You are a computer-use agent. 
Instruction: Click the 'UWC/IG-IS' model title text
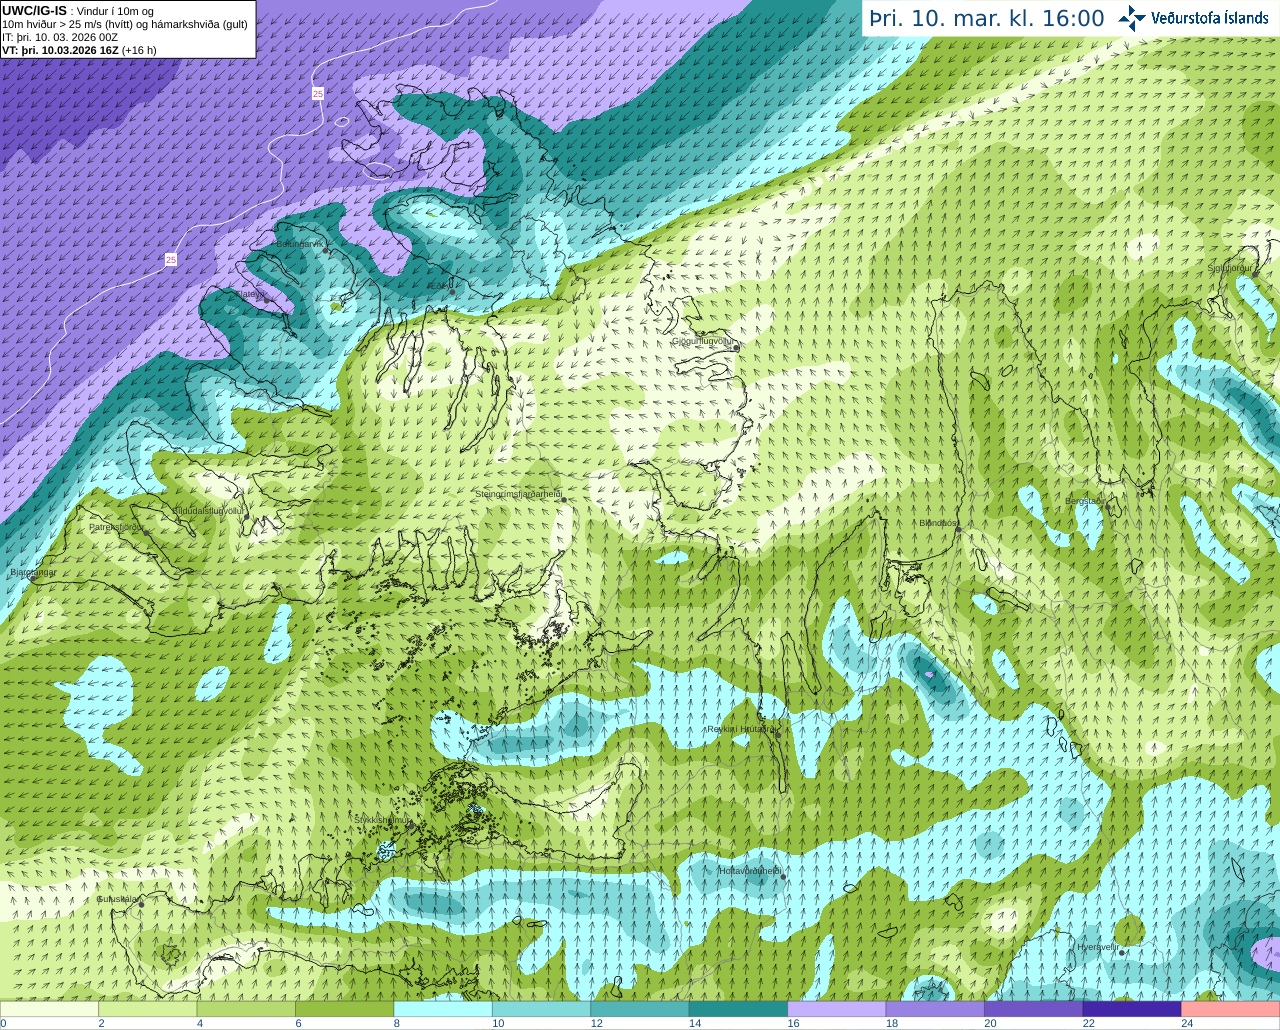[x=34, y=10]
